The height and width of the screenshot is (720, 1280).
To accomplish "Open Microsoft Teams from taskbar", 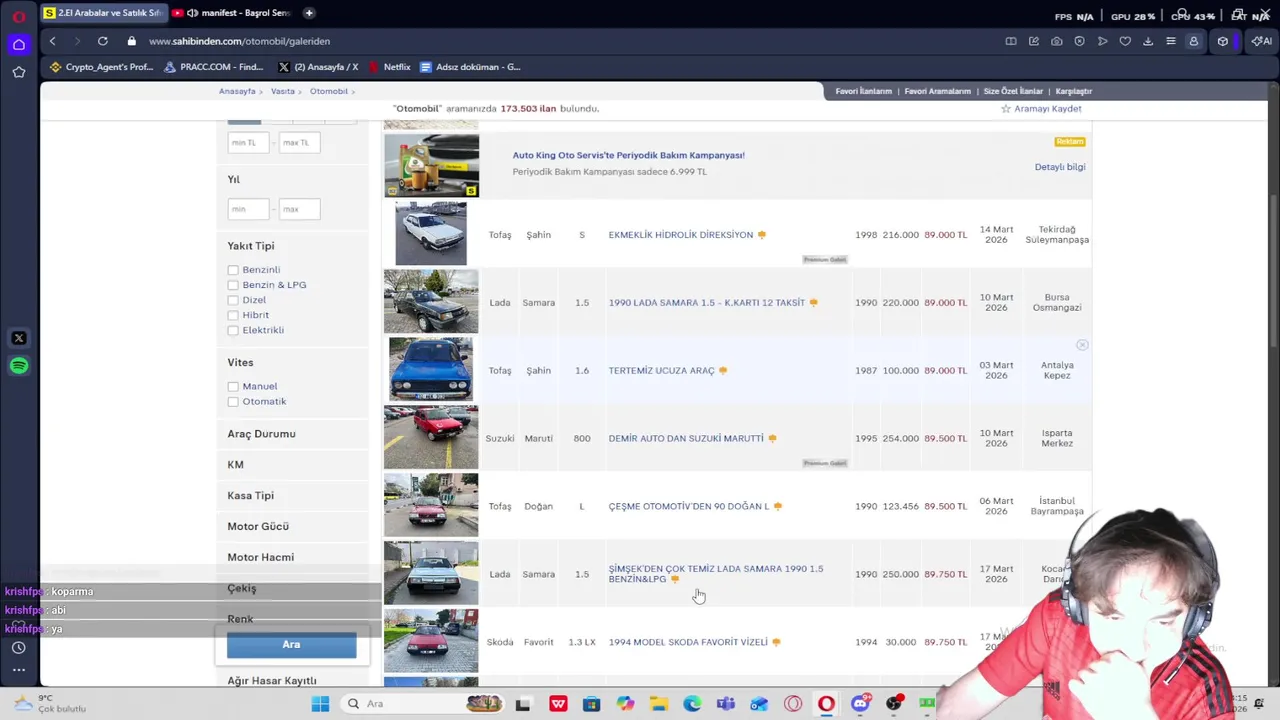I will [726, 704].
